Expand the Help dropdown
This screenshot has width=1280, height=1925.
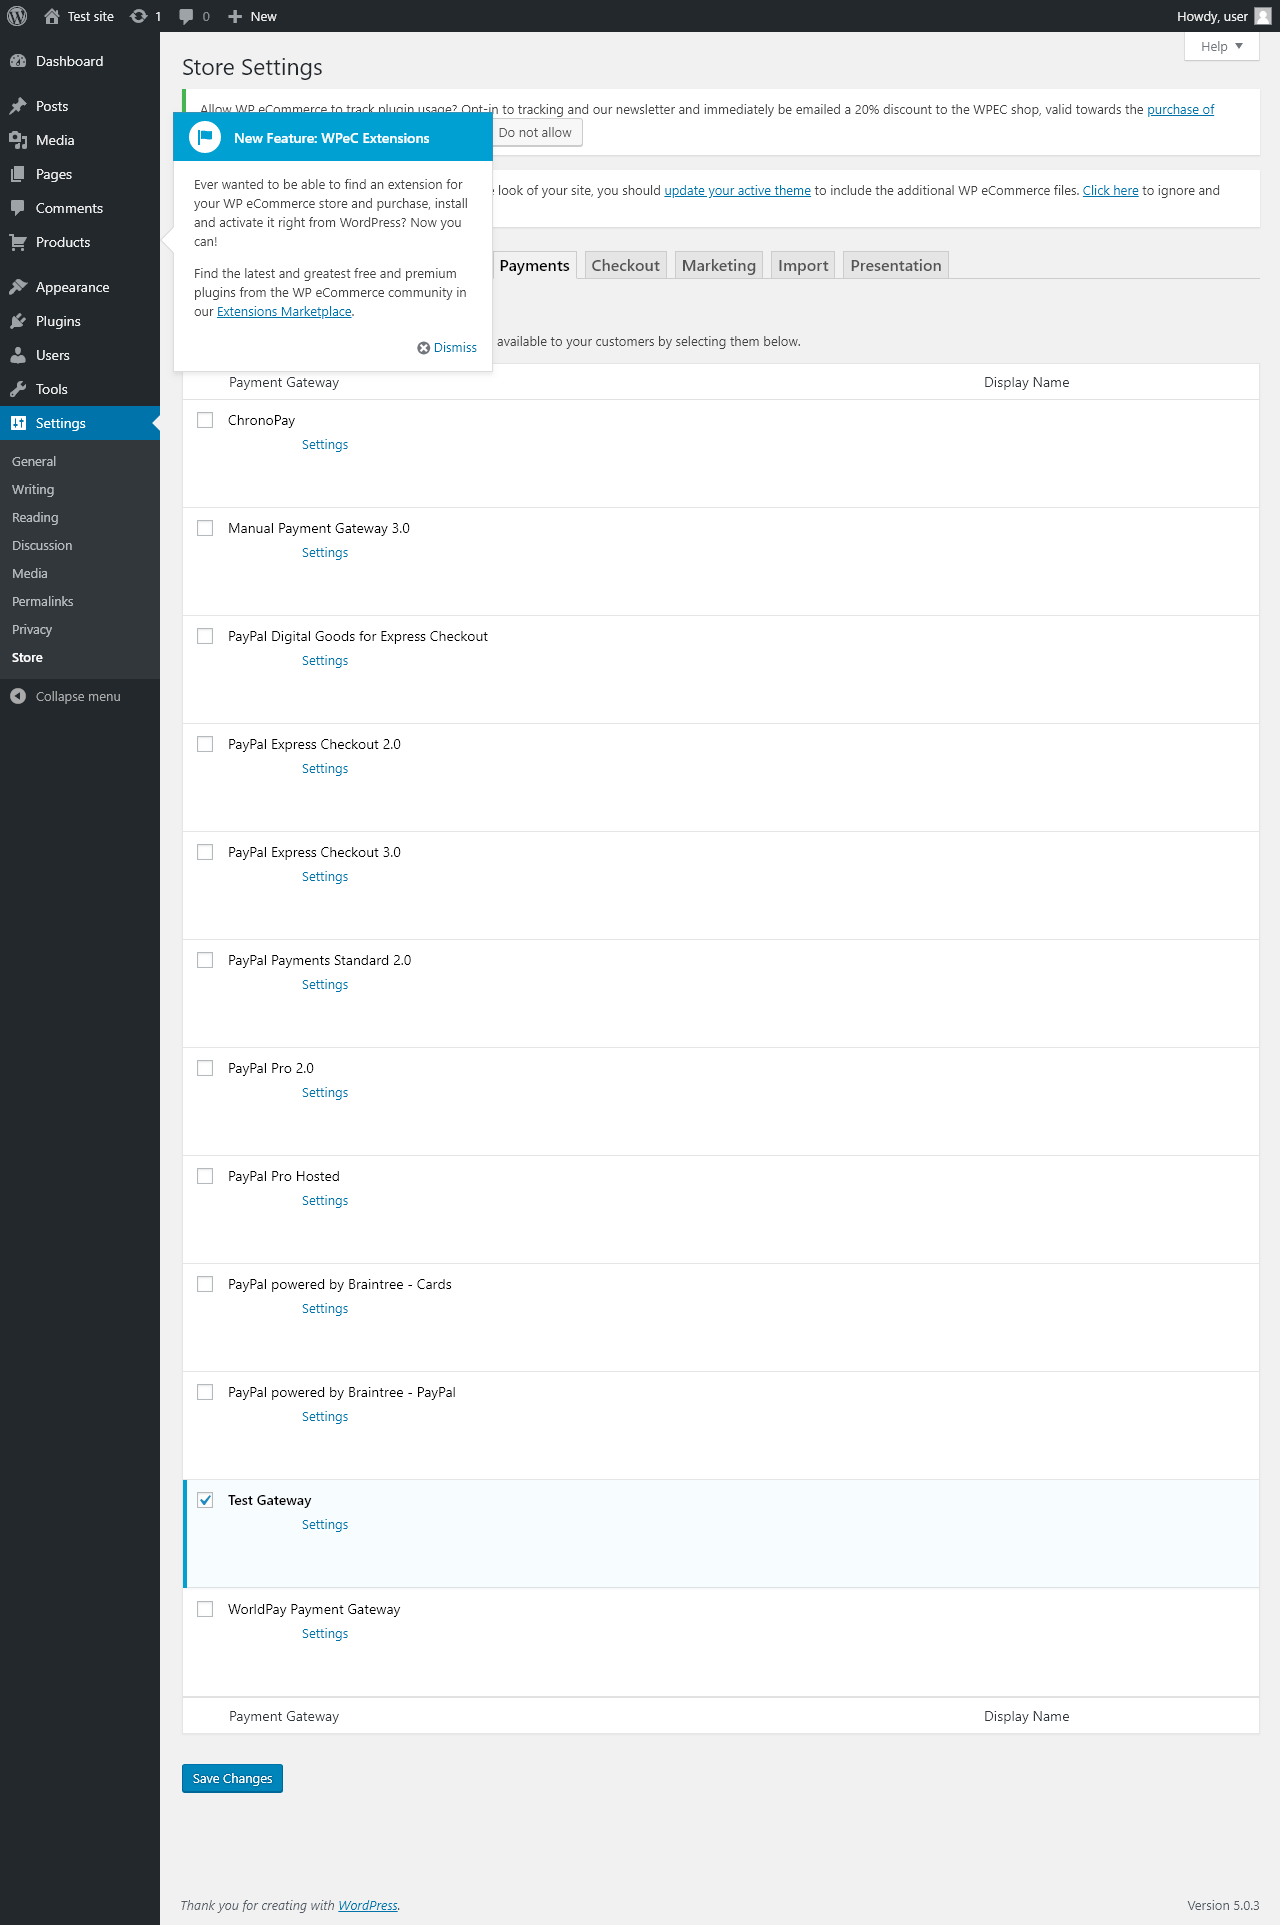point(1221,46)
